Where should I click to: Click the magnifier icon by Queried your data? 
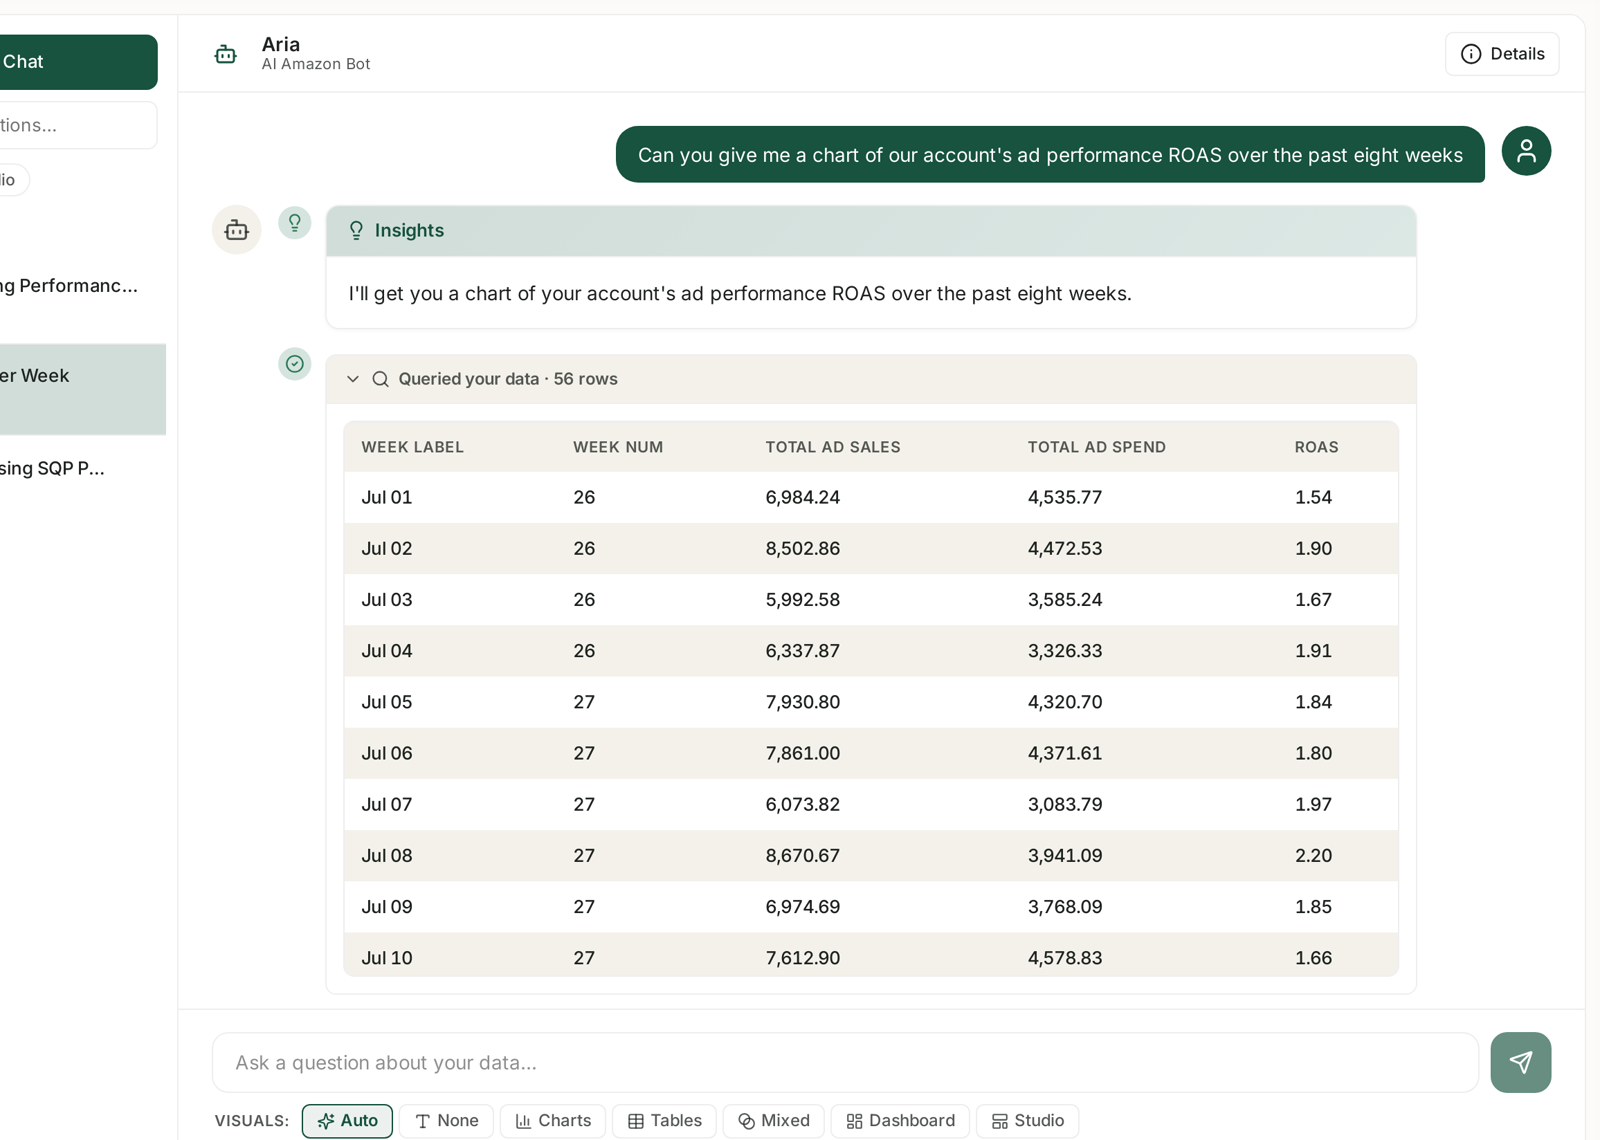pos(381,379)
